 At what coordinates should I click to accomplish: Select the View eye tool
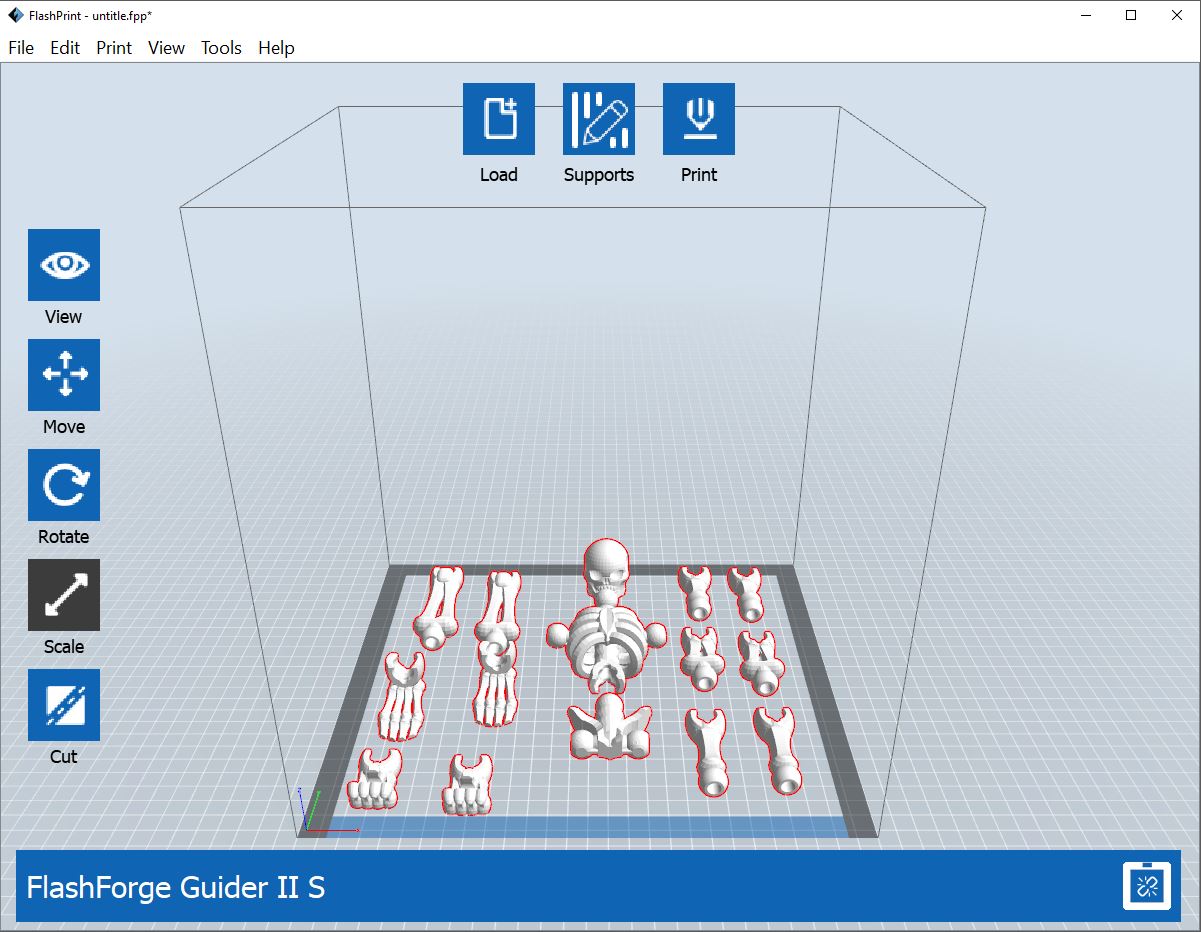point(64,265)
